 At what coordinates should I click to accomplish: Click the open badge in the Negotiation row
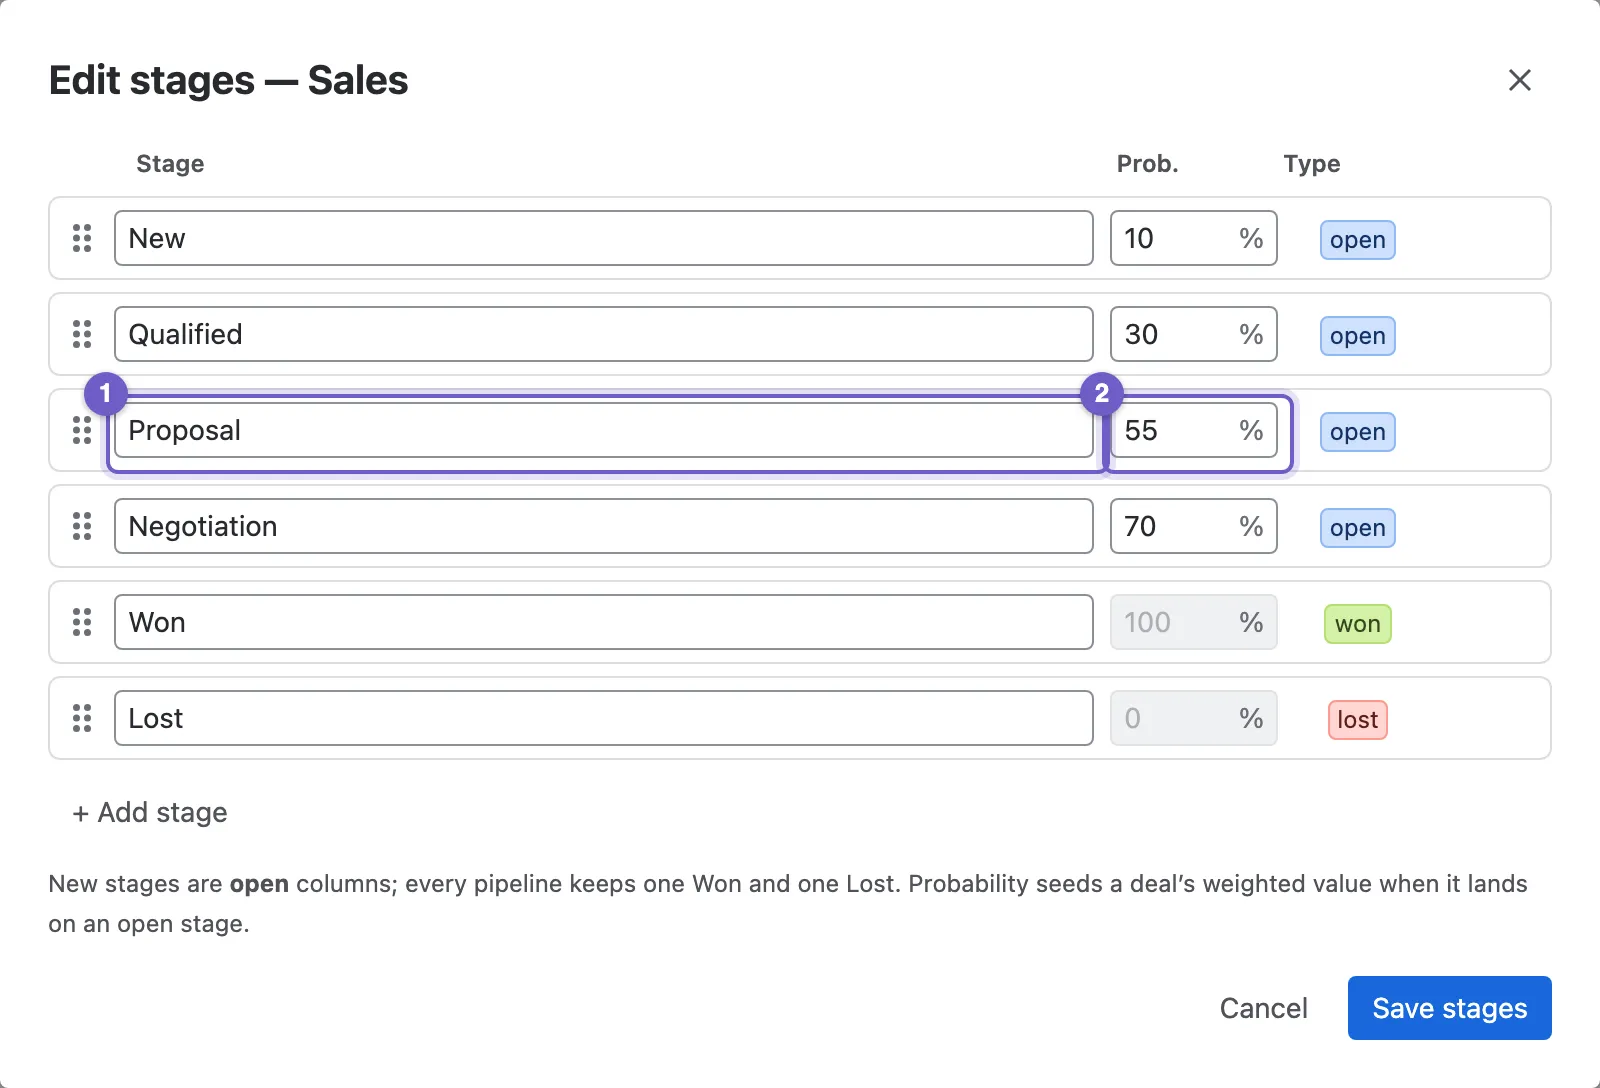point(1357,528)
